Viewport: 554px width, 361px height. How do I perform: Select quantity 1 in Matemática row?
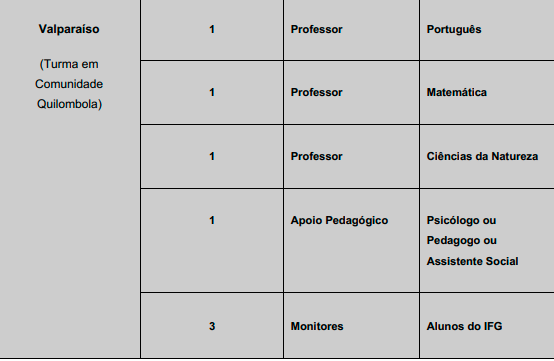click(212, 93)
